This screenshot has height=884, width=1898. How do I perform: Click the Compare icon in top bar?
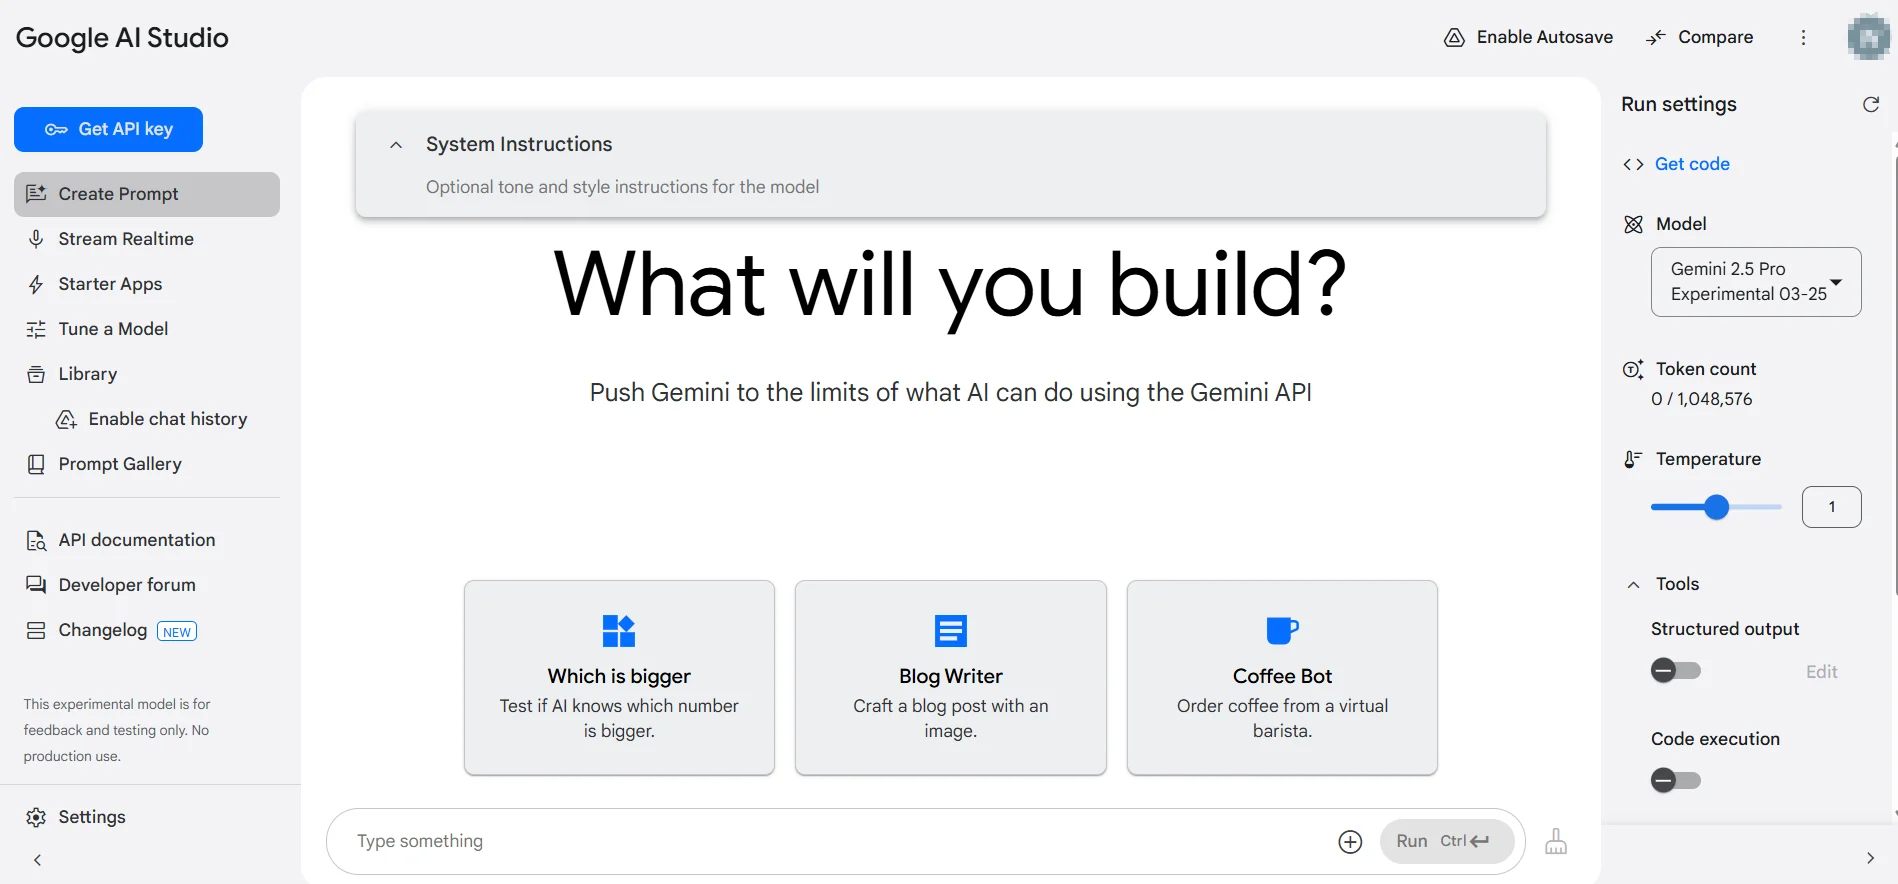tap(1656, 38)
